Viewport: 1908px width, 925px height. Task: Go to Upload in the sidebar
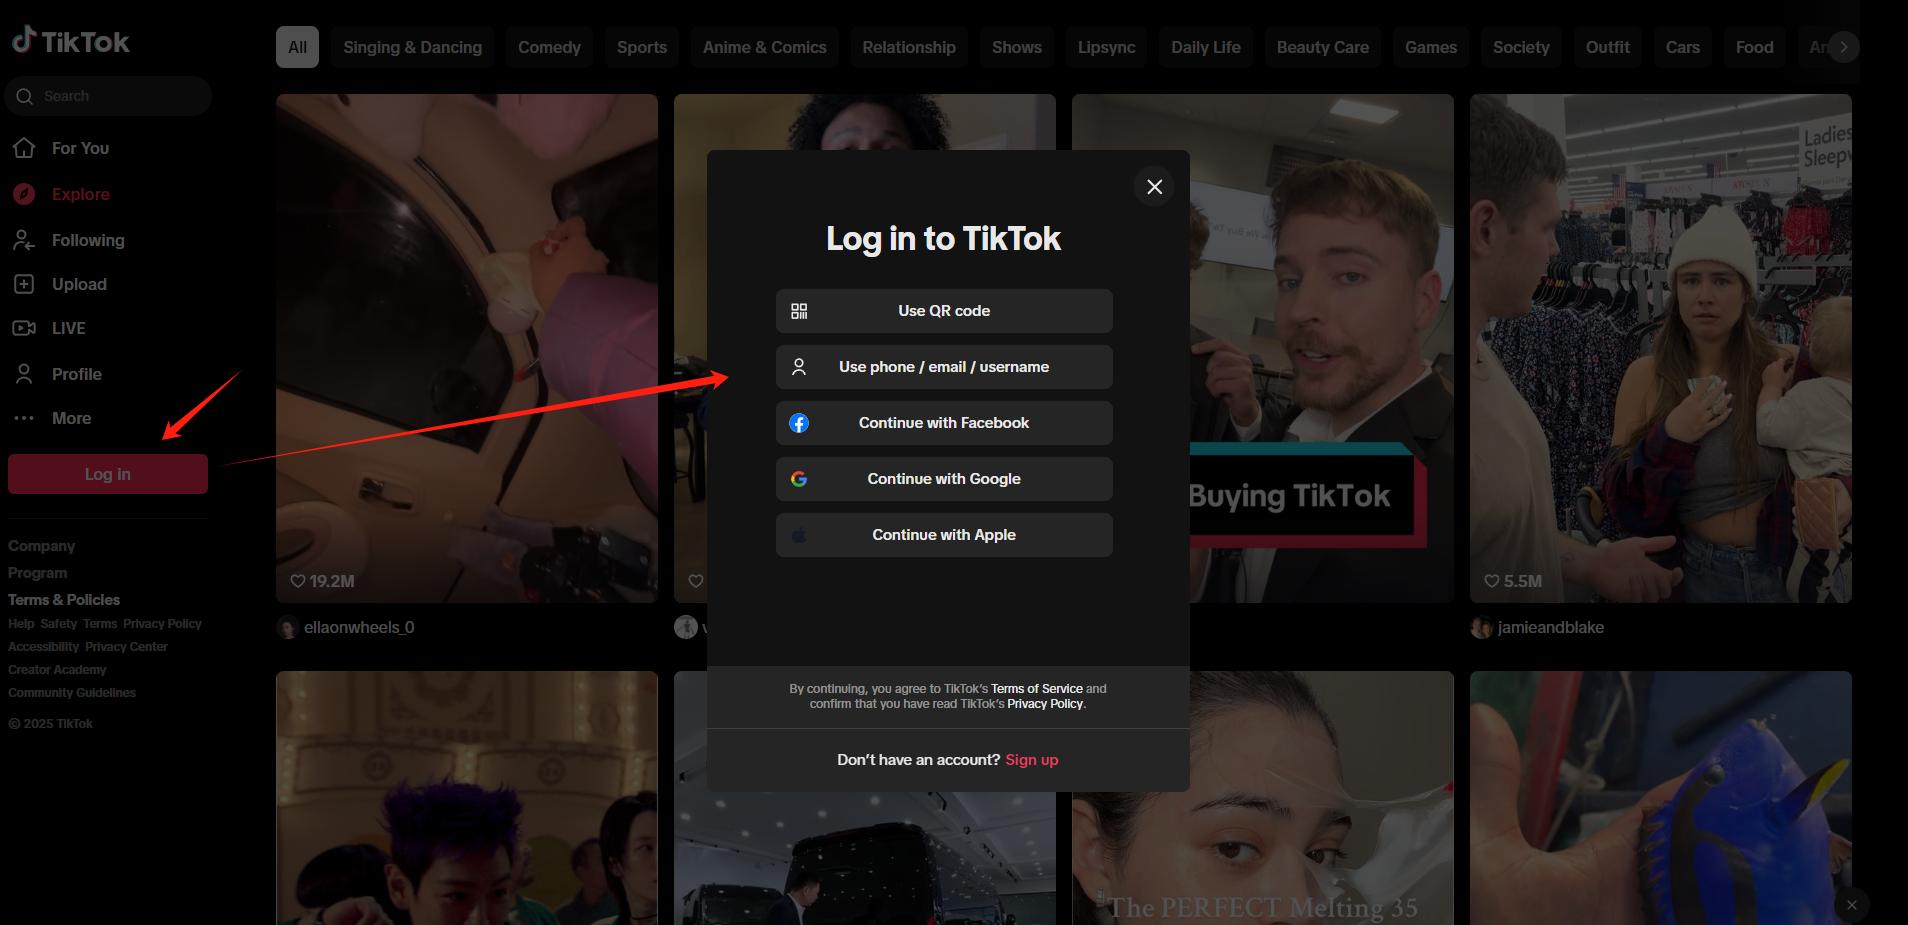(x=79, y=284)
